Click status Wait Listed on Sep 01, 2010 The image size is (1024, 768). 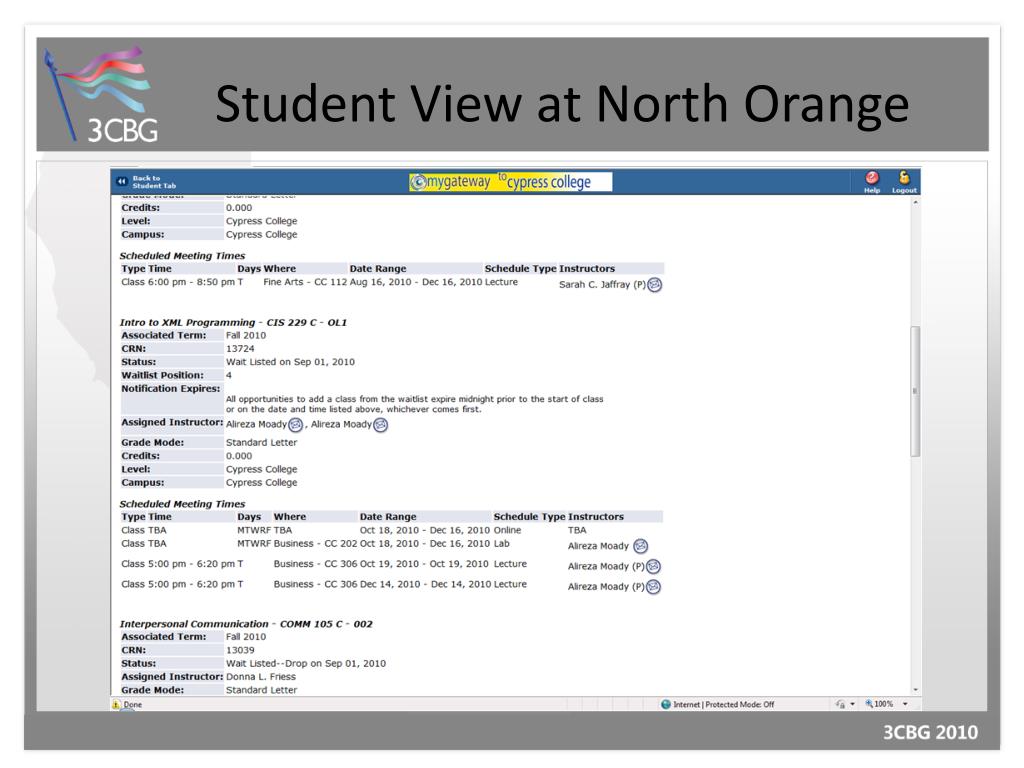(291, 362)
